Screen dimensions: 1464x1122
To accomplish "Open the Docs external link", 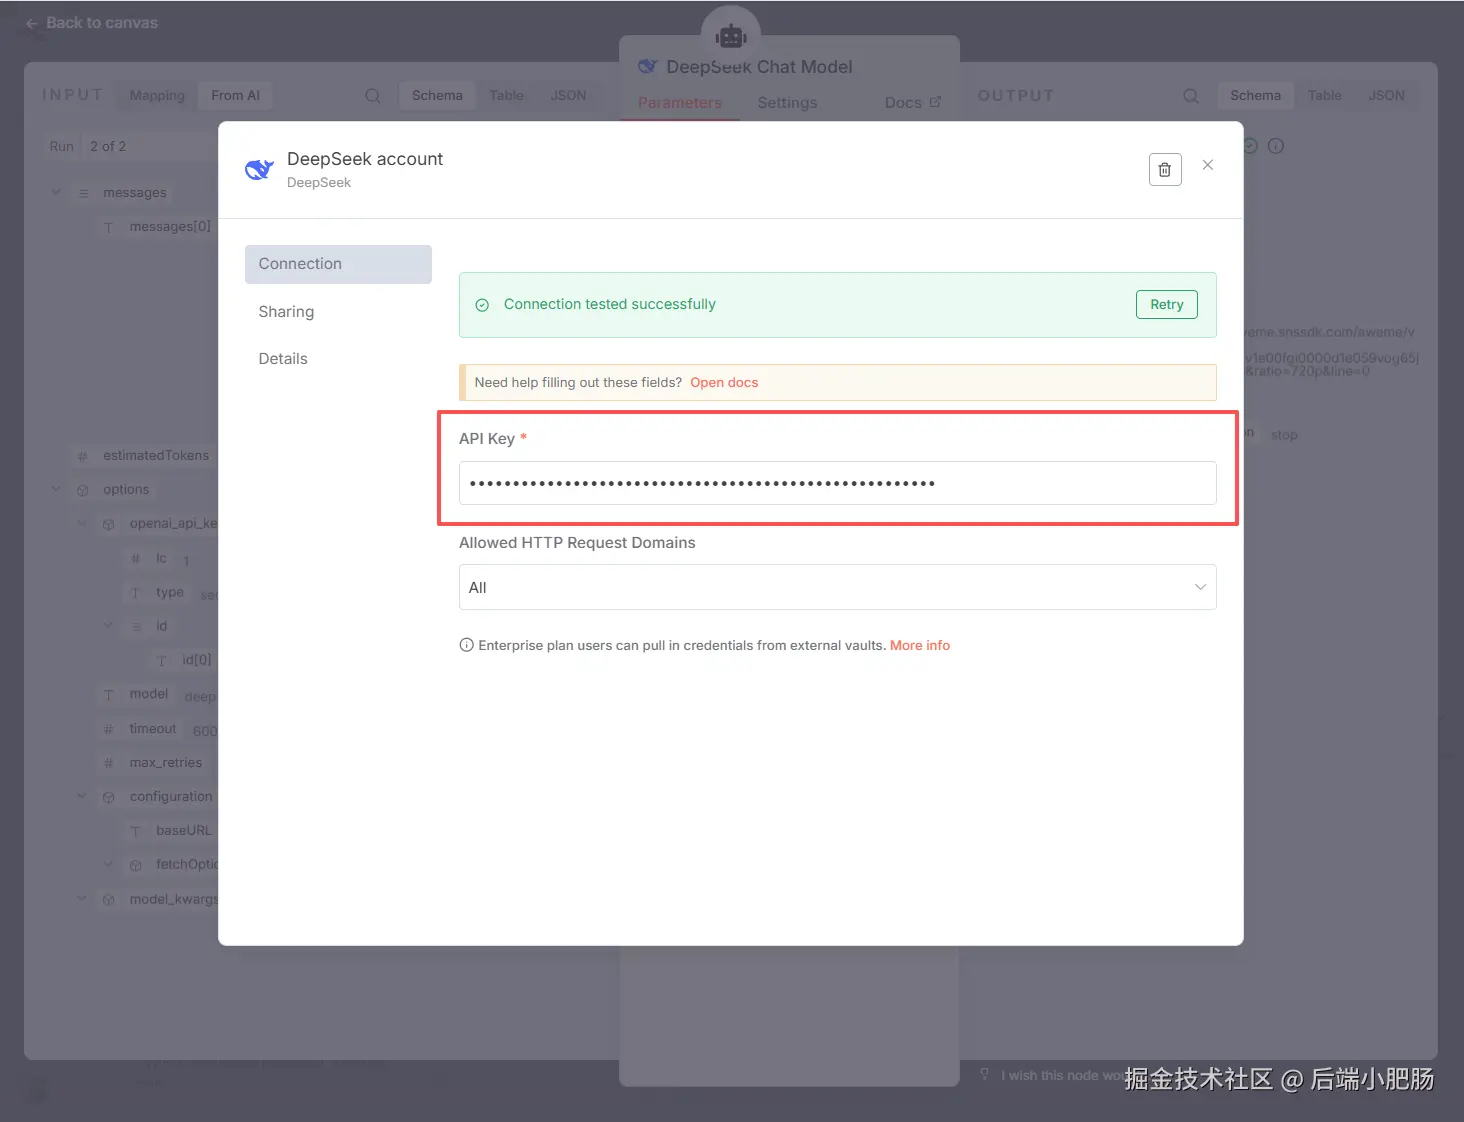I will tap(912, 103).
